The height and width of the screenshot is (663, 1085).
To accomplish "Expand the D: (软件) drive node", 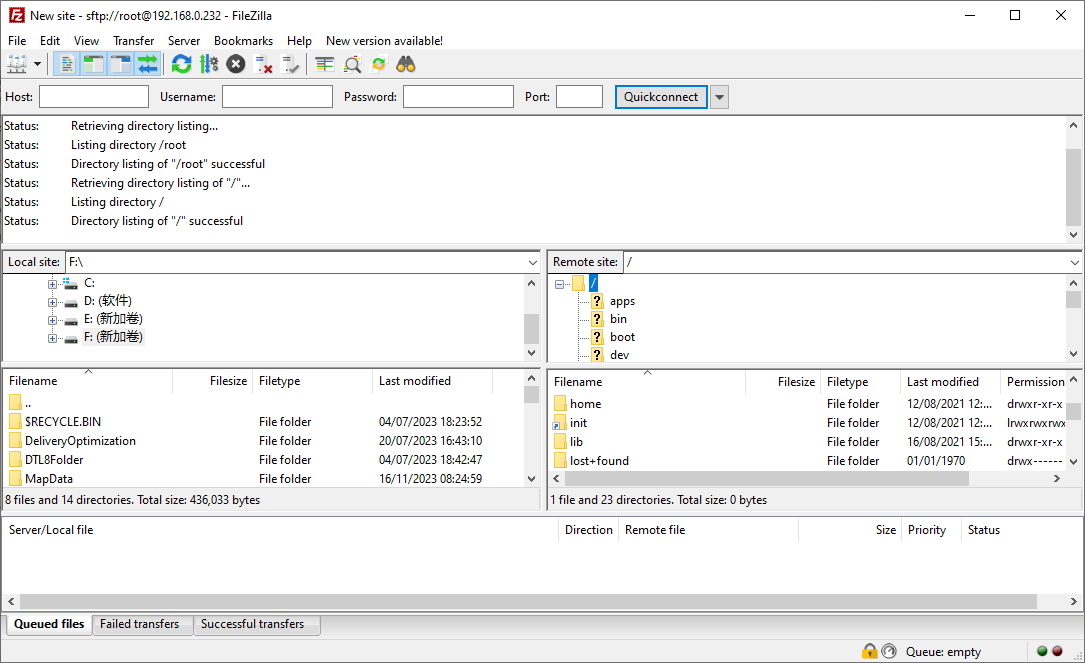I will tap(53, 302).
